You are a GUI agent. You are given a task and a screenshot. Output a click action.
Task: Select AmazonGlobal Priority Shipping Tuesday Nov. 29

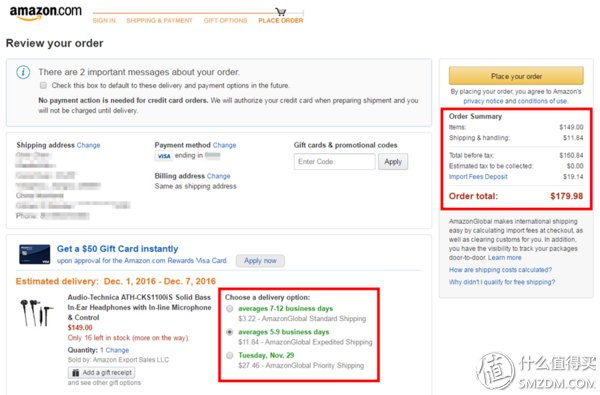click(x=230, y=355)
